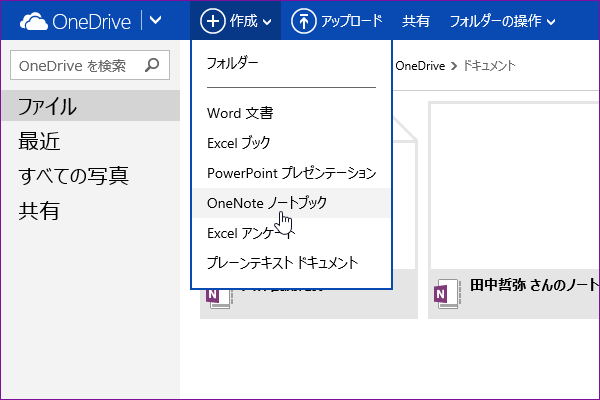This screenshot has width=600, height=400.
Task: Click the upload arrow icon
Action: (303, 21)
